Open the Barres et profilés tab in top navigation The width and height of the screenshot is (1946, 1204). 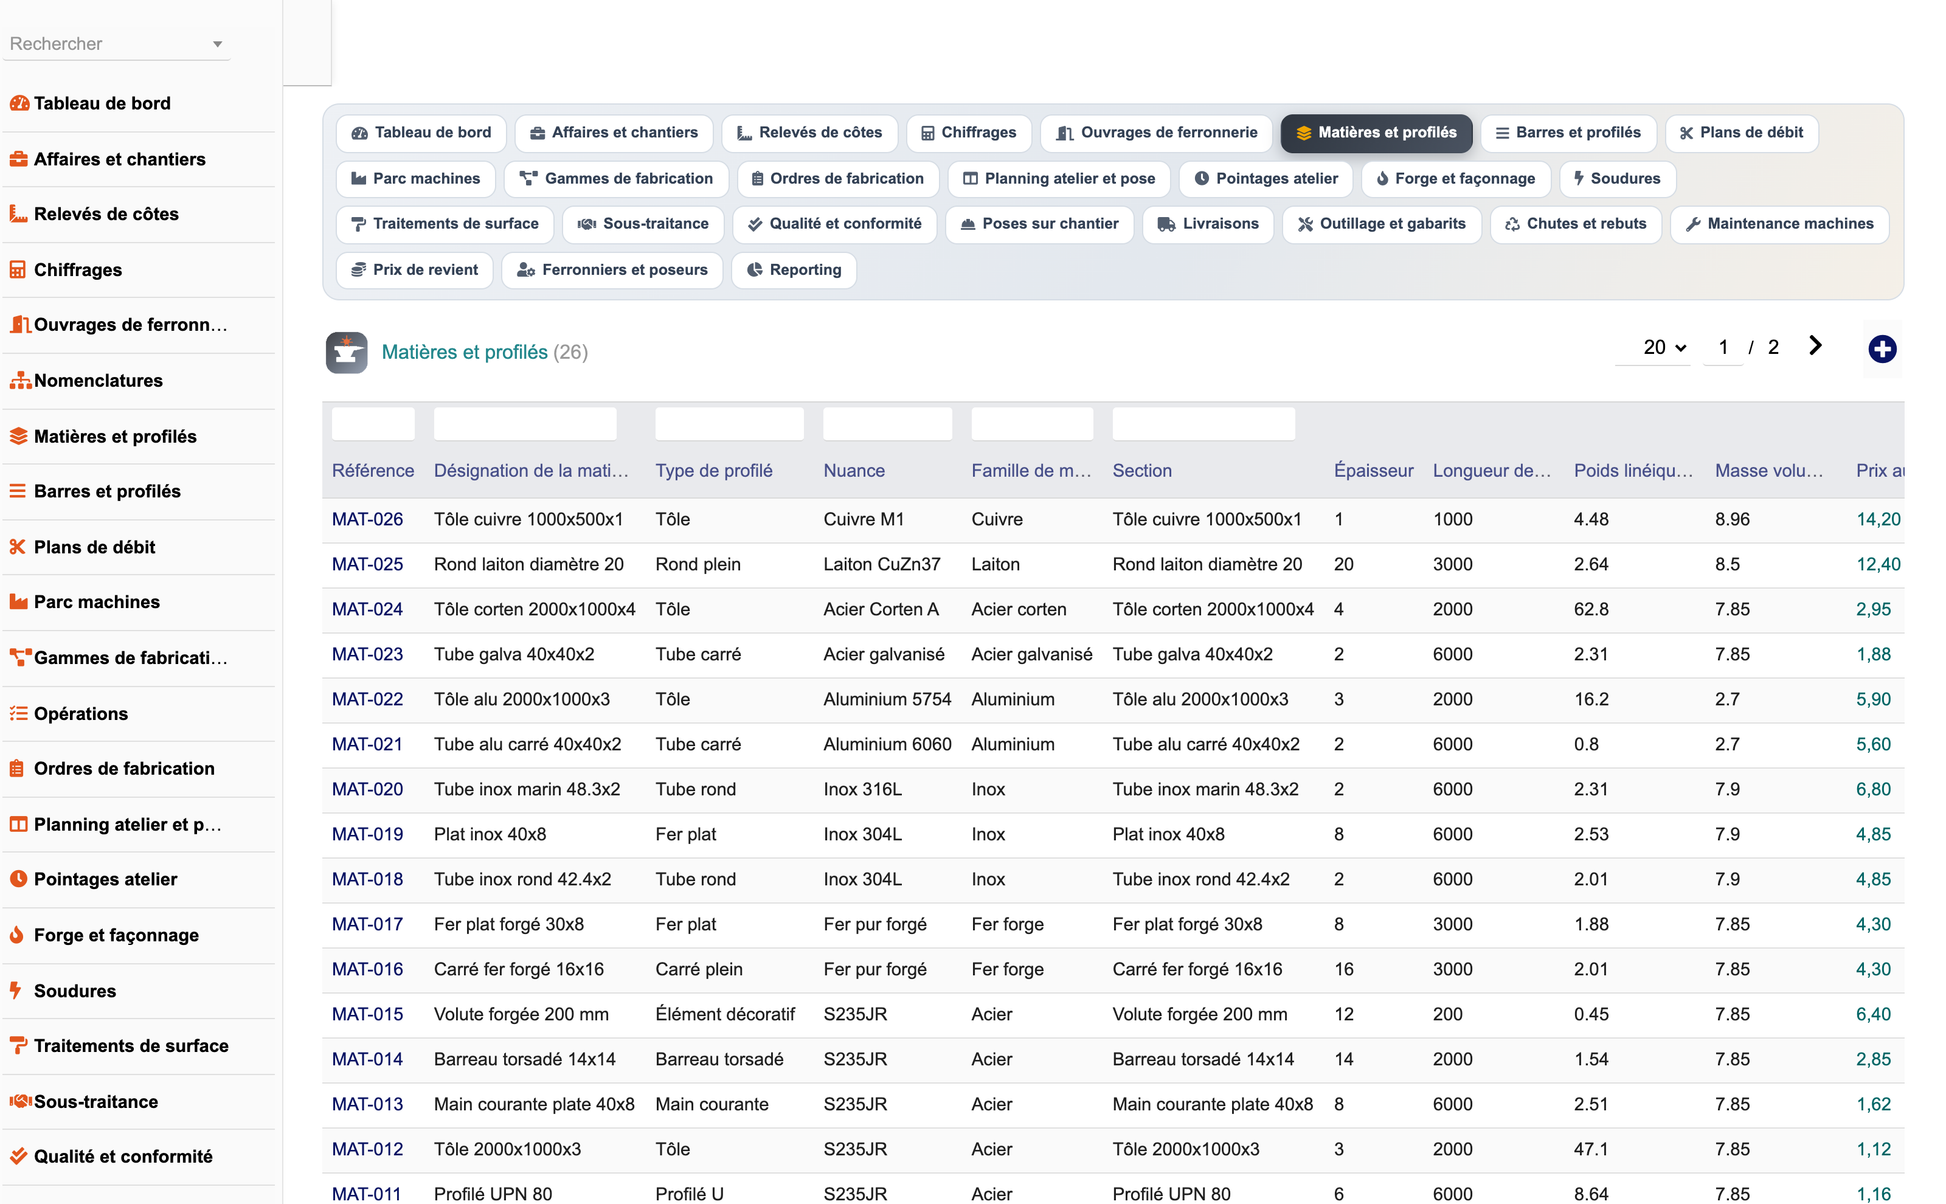coord(1568,133)
